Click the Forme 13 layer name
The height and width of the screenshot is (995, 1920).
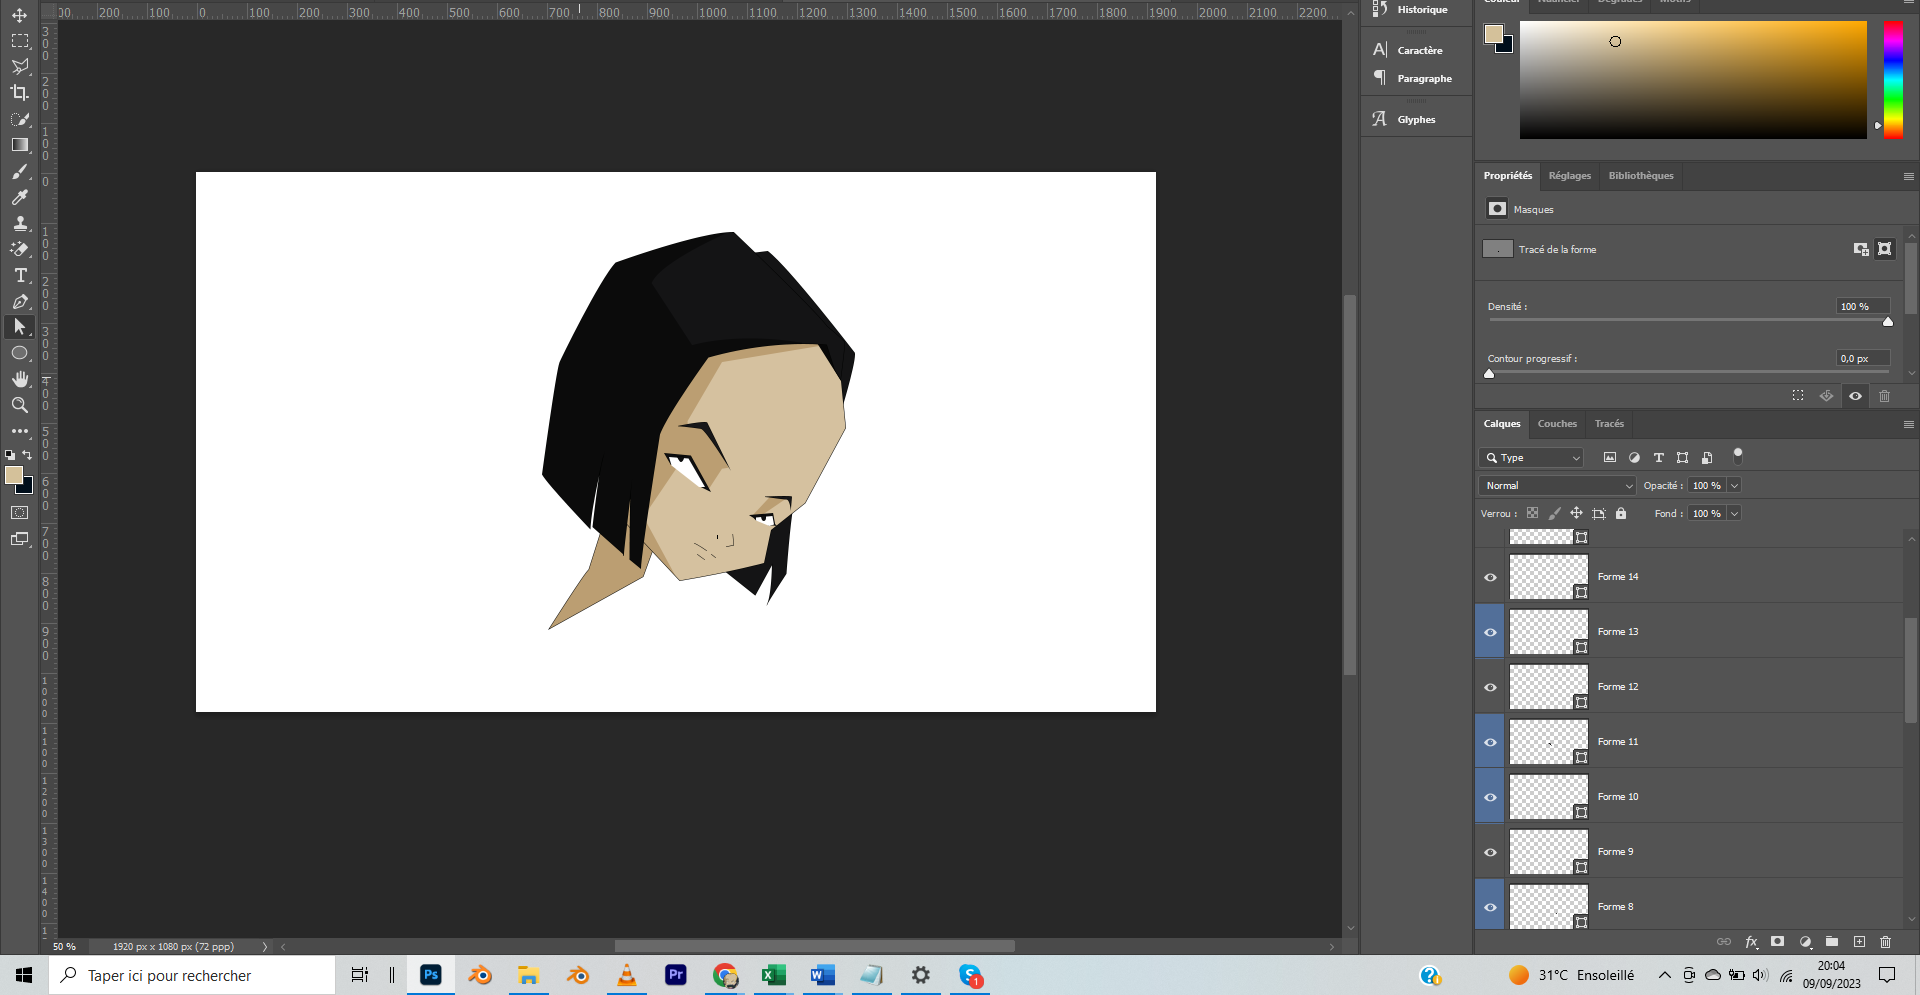click(x=1618, y=632)
